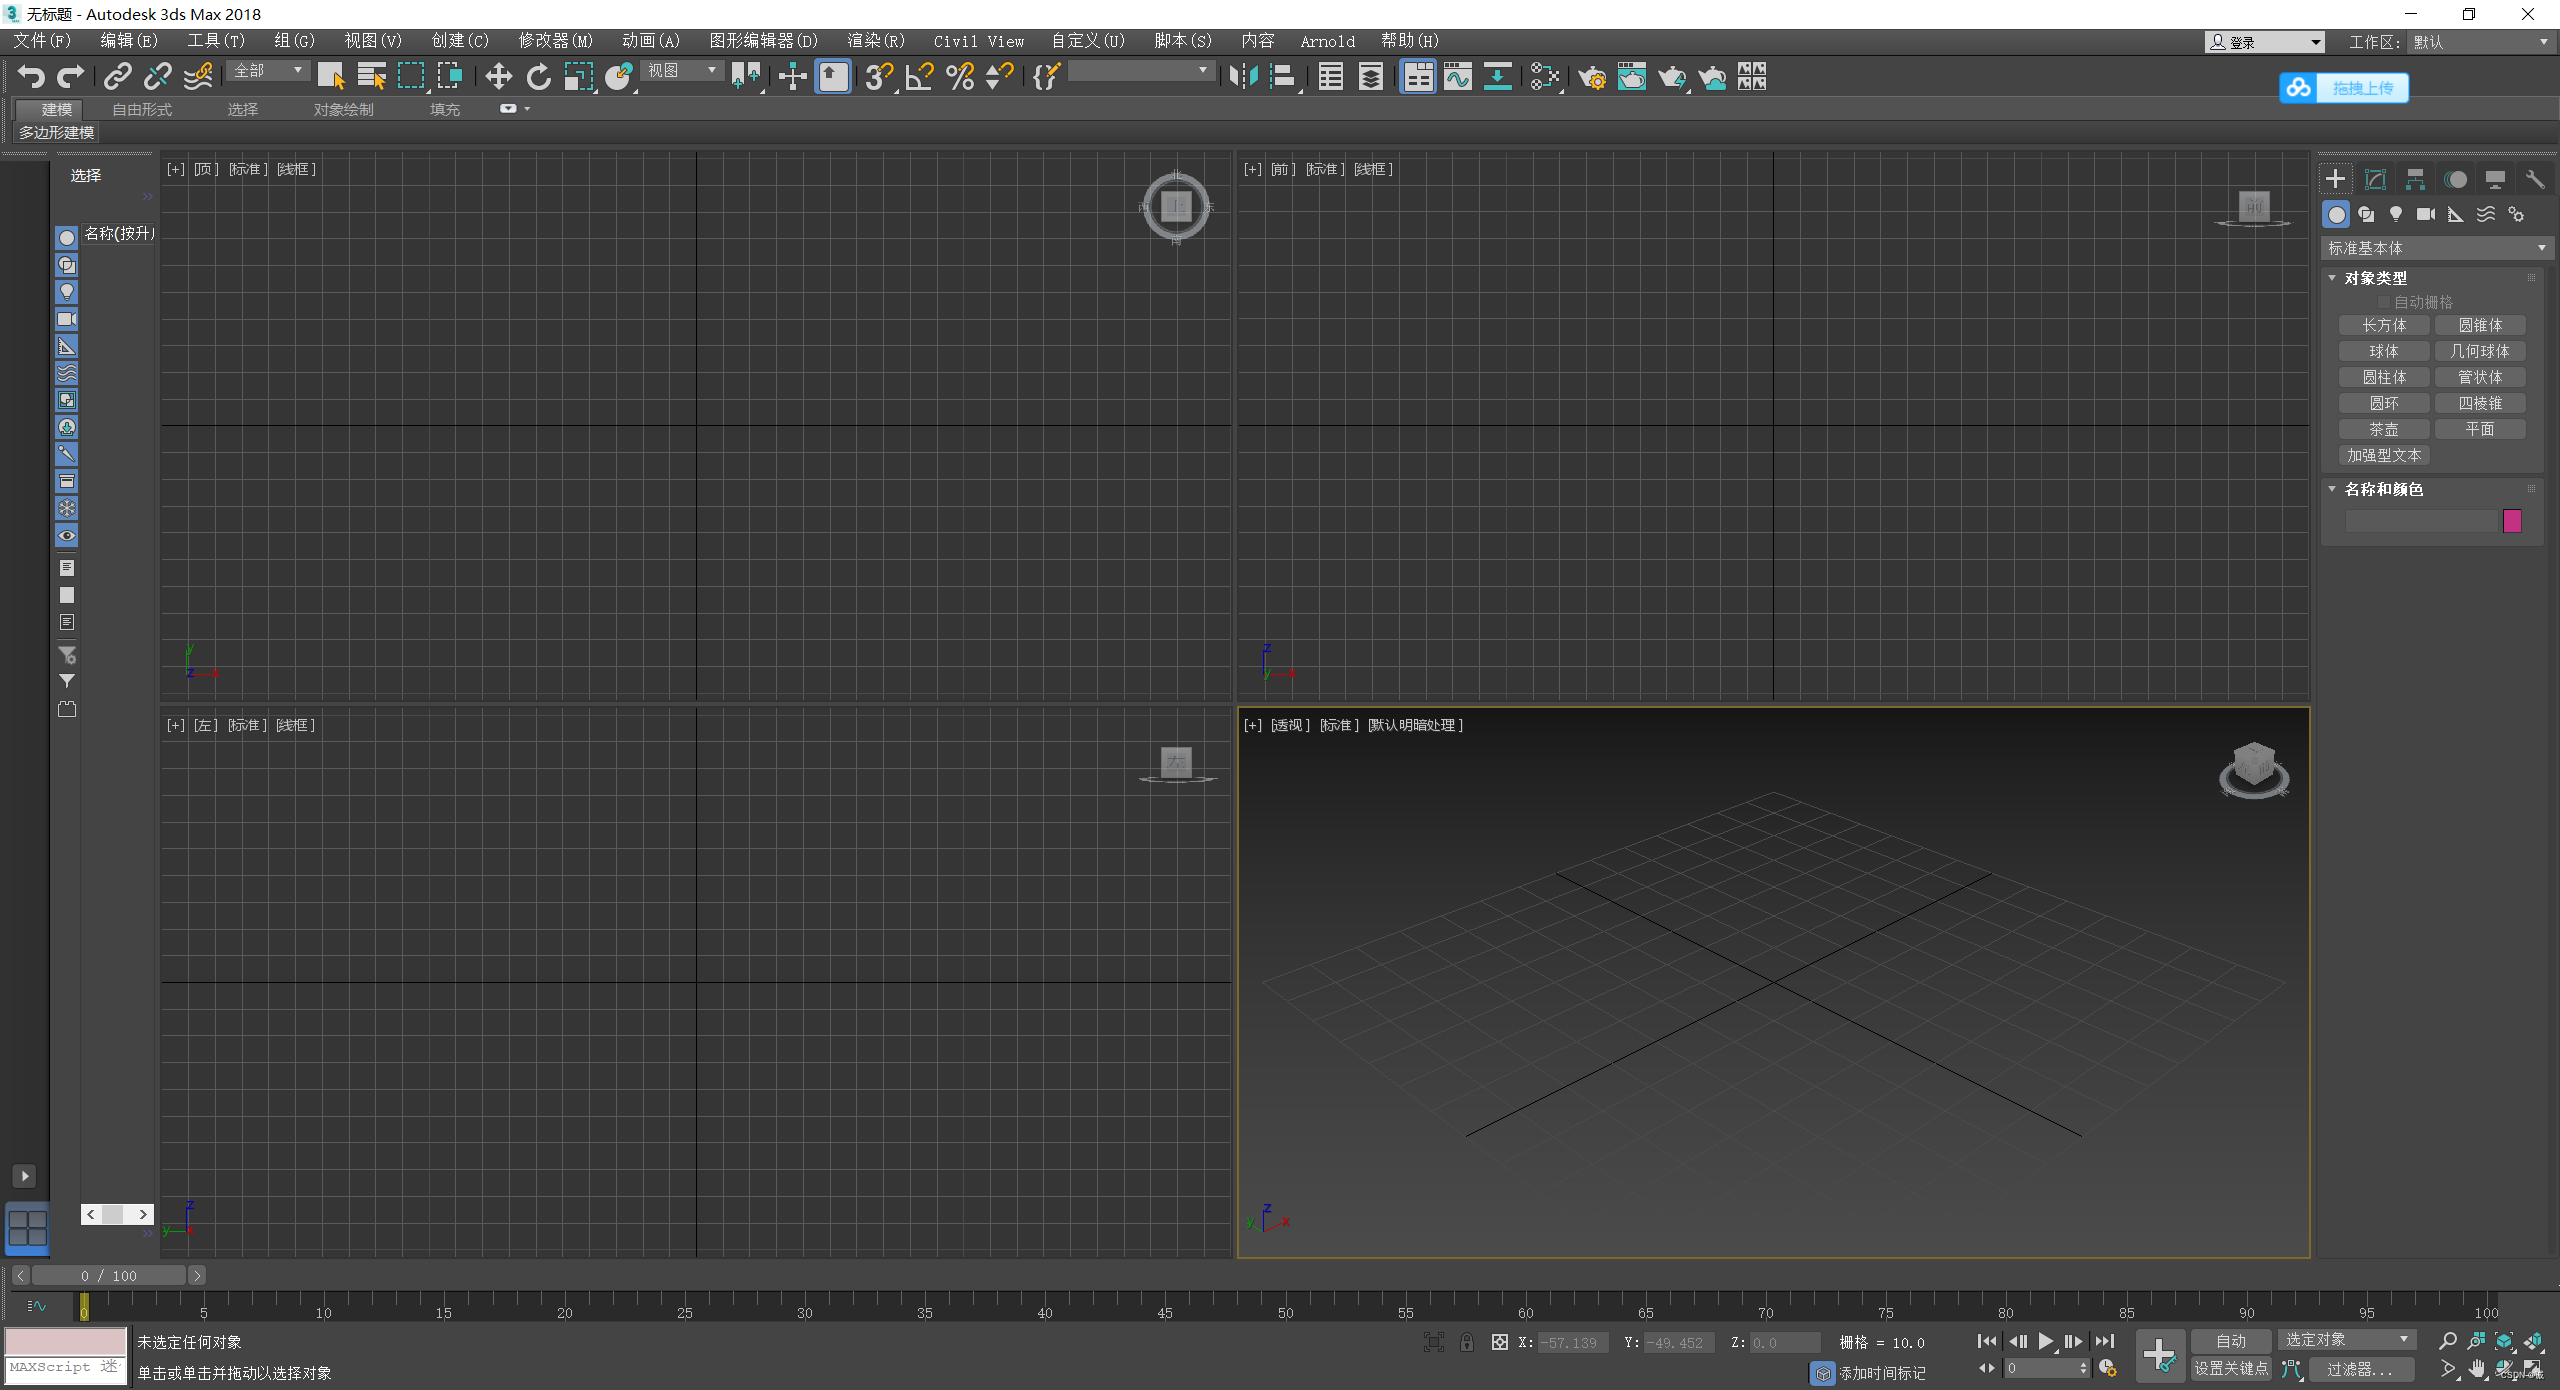The image size is (2560, 1390).
Task: Open the 全部 selection filter dropdown
Action: (268, 71)
